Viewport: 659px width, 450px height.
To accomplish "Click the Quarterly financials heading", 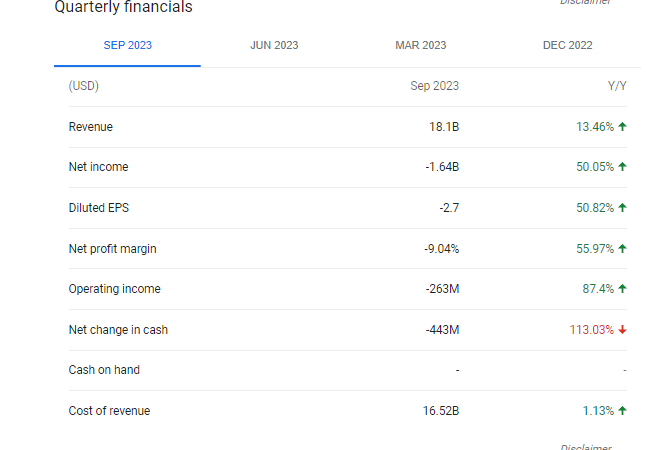I will click(x=124, y=8).
